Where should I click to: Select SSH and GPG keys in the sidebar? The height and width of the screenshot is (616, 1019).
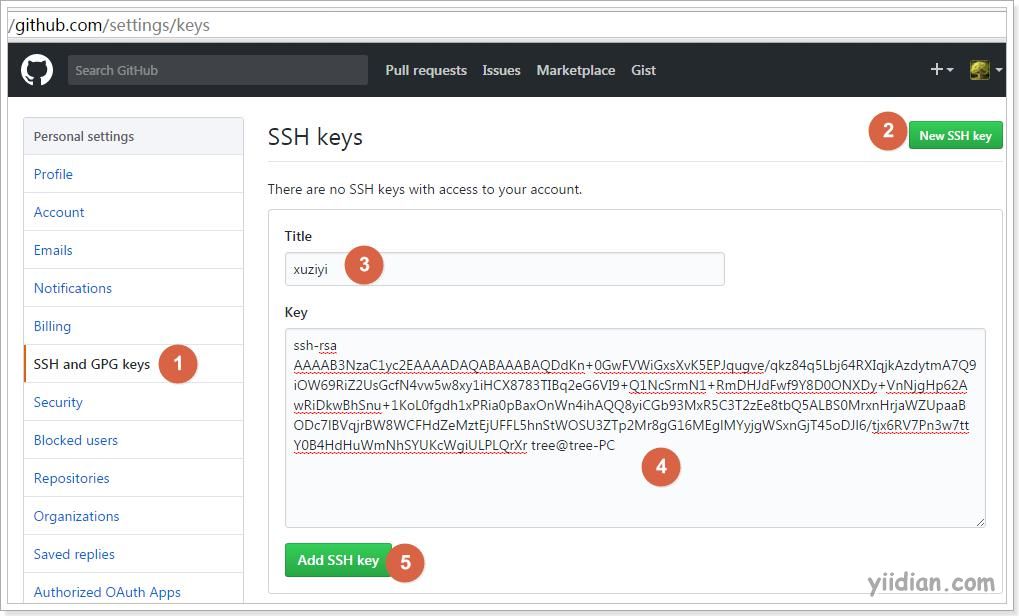pyautogui.click(x=133, y=364)
